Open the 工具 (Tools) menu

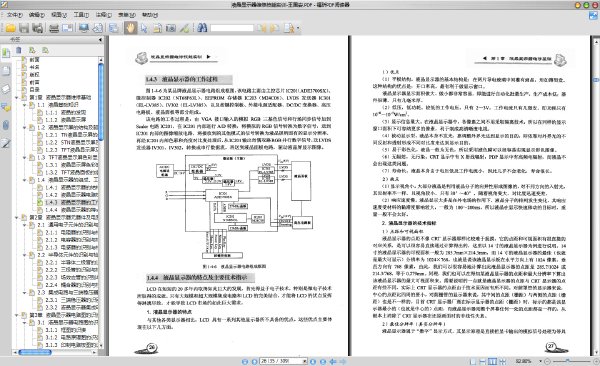click(81, 15)
